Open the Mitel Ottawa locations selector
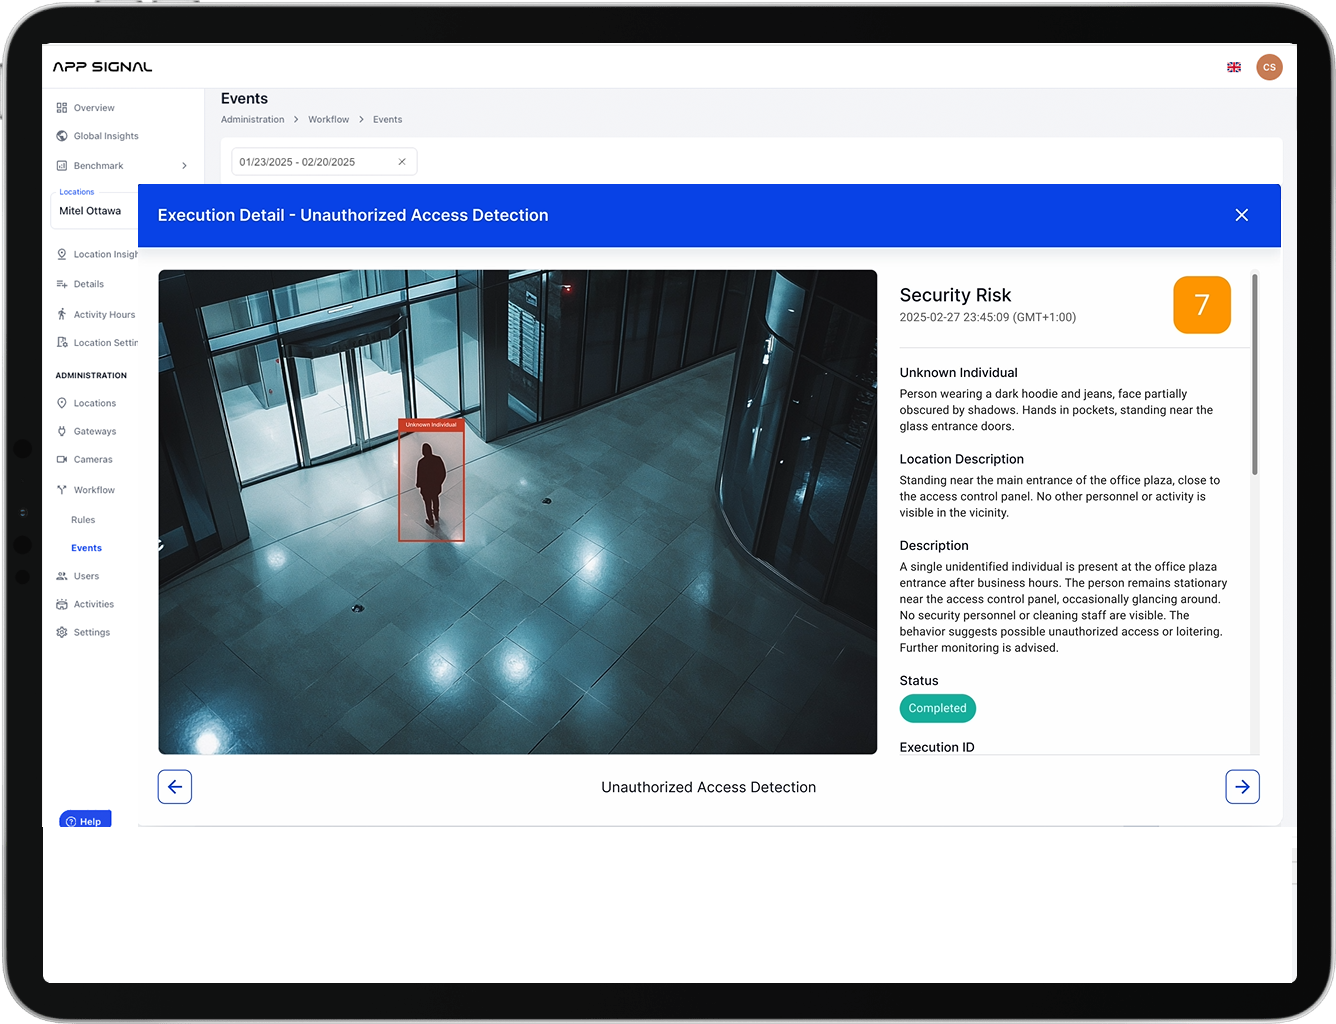Viewport: 1336px width, 1024px height. point(91,211)
